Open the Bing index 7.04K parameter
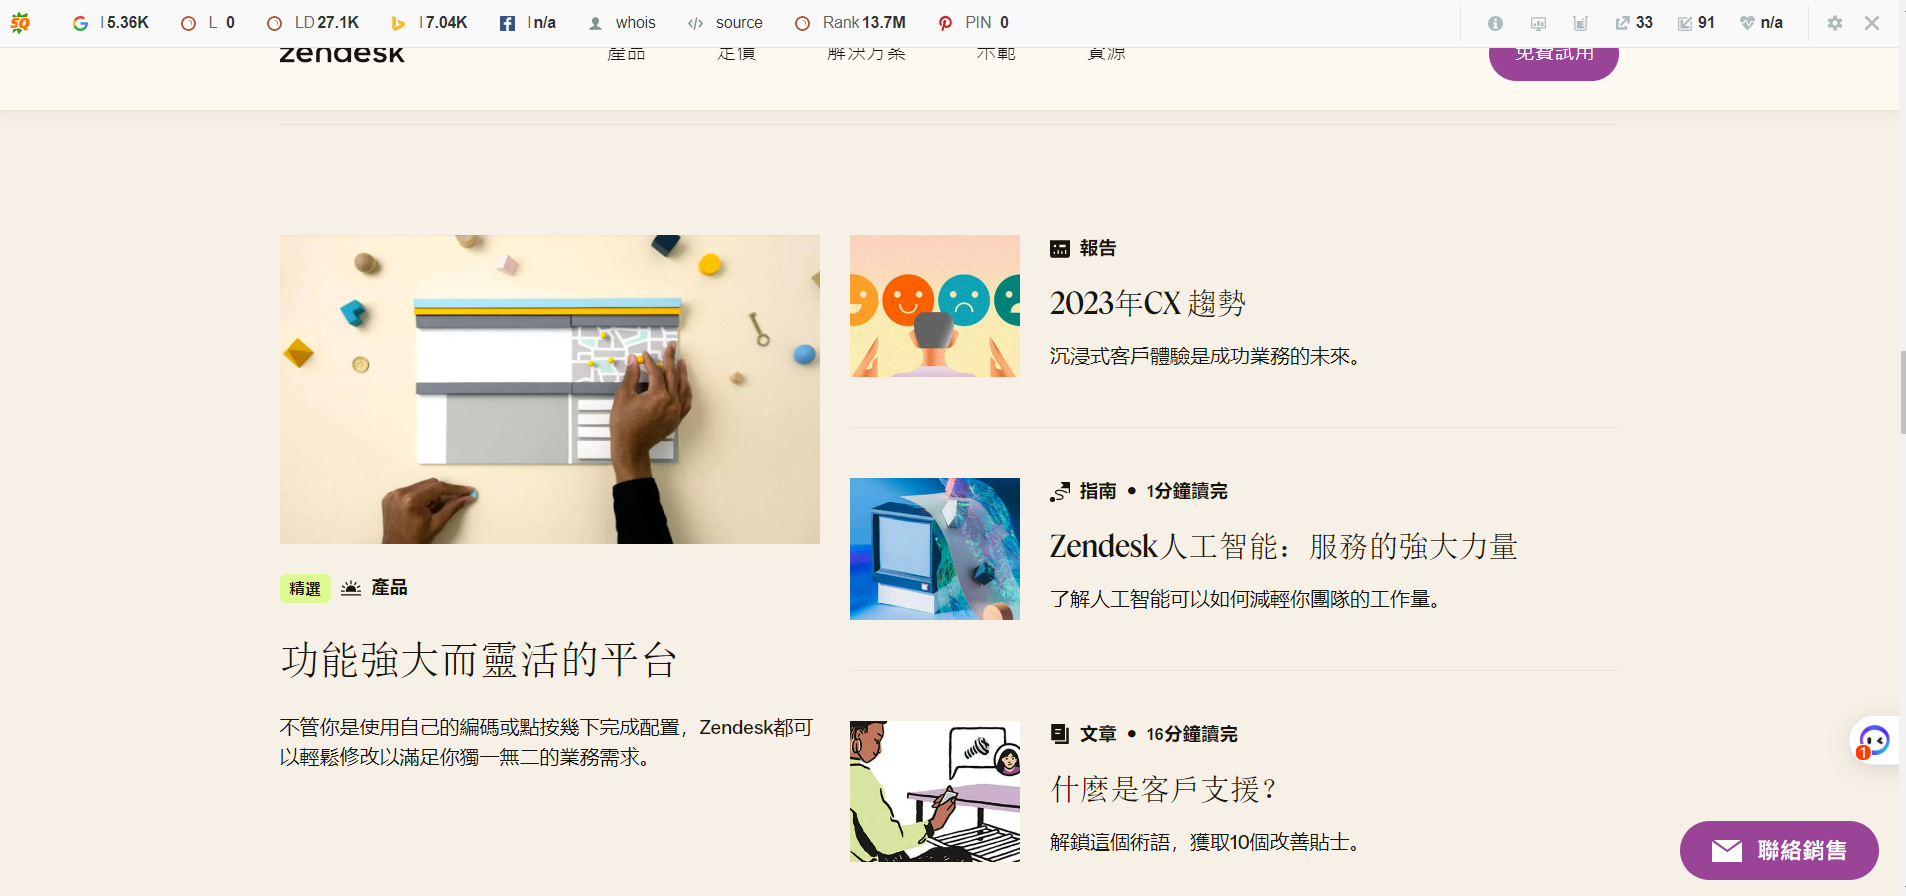The image size is (1906, 896). click(429, 23)
